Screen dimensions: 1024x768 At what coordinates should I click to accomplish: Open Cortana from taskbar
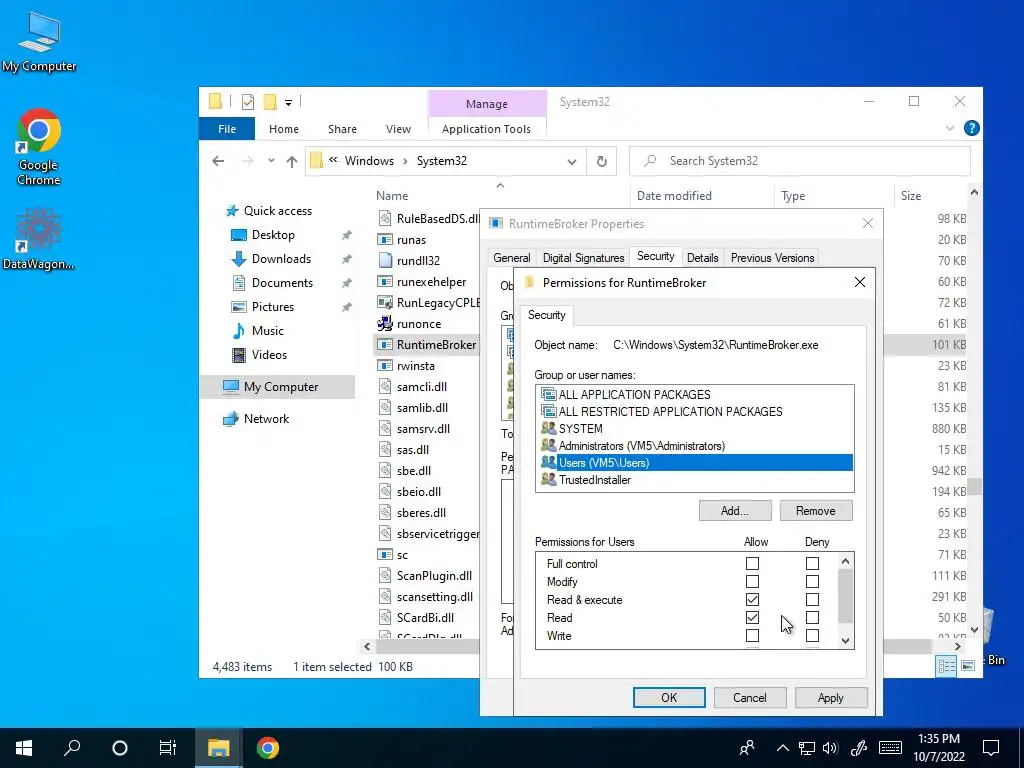click(x=120, y=748)
